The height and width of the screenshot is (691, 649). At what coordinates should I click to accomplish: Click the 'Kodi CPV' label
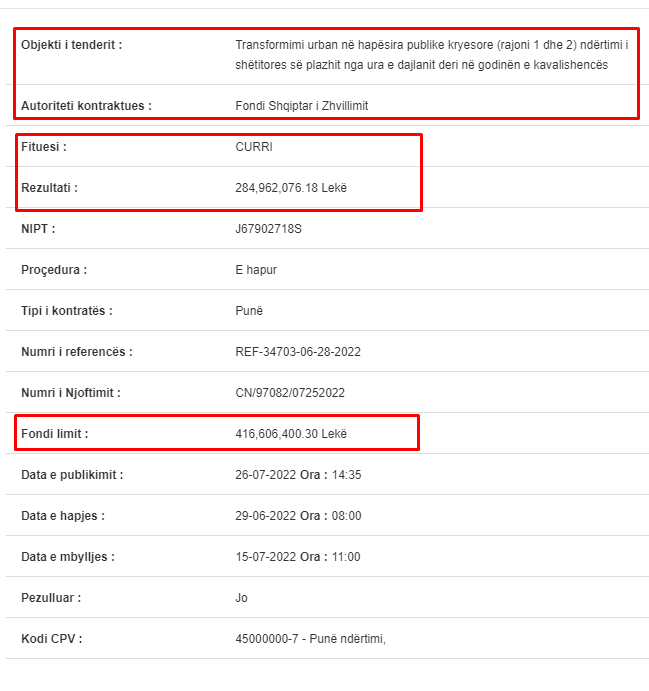pyautogui.click(x=52, y=639)
